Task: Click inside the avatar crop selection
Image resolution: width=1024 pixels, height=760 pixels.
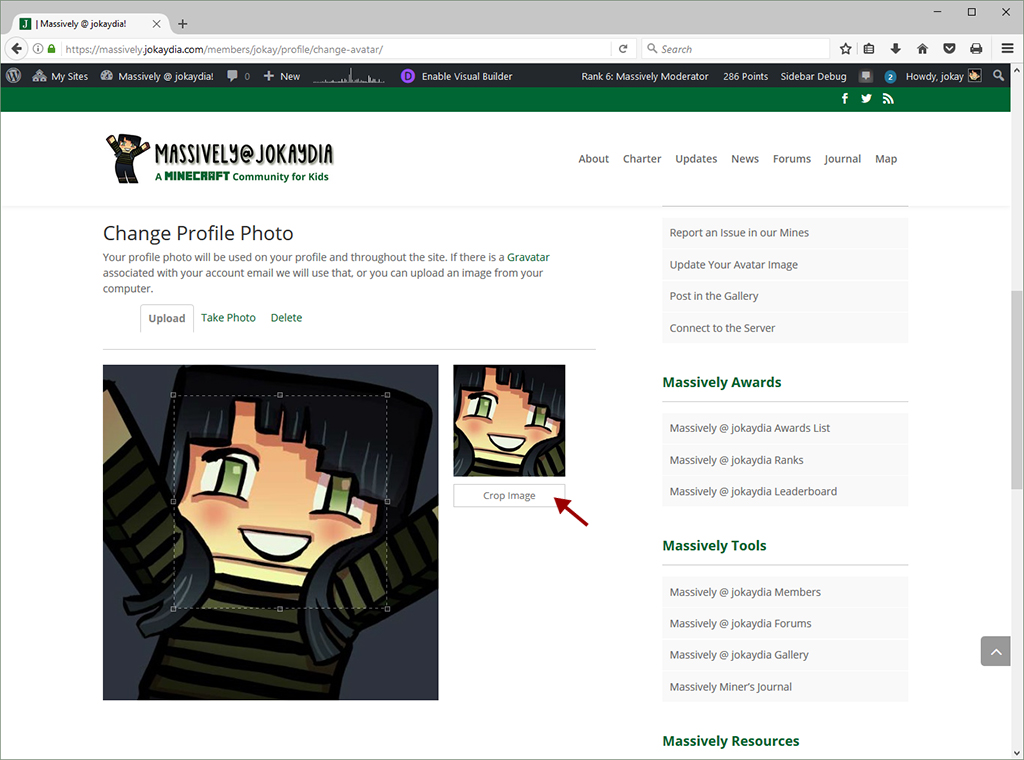Action: point(280,501)
